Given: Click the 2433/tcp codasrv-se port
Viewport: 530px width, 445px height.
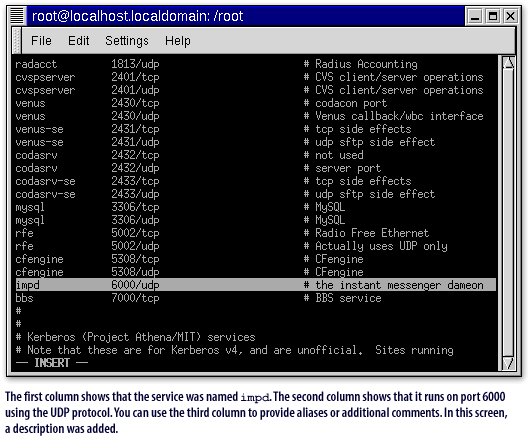Looking at the screenshot, I should point(135,181).
